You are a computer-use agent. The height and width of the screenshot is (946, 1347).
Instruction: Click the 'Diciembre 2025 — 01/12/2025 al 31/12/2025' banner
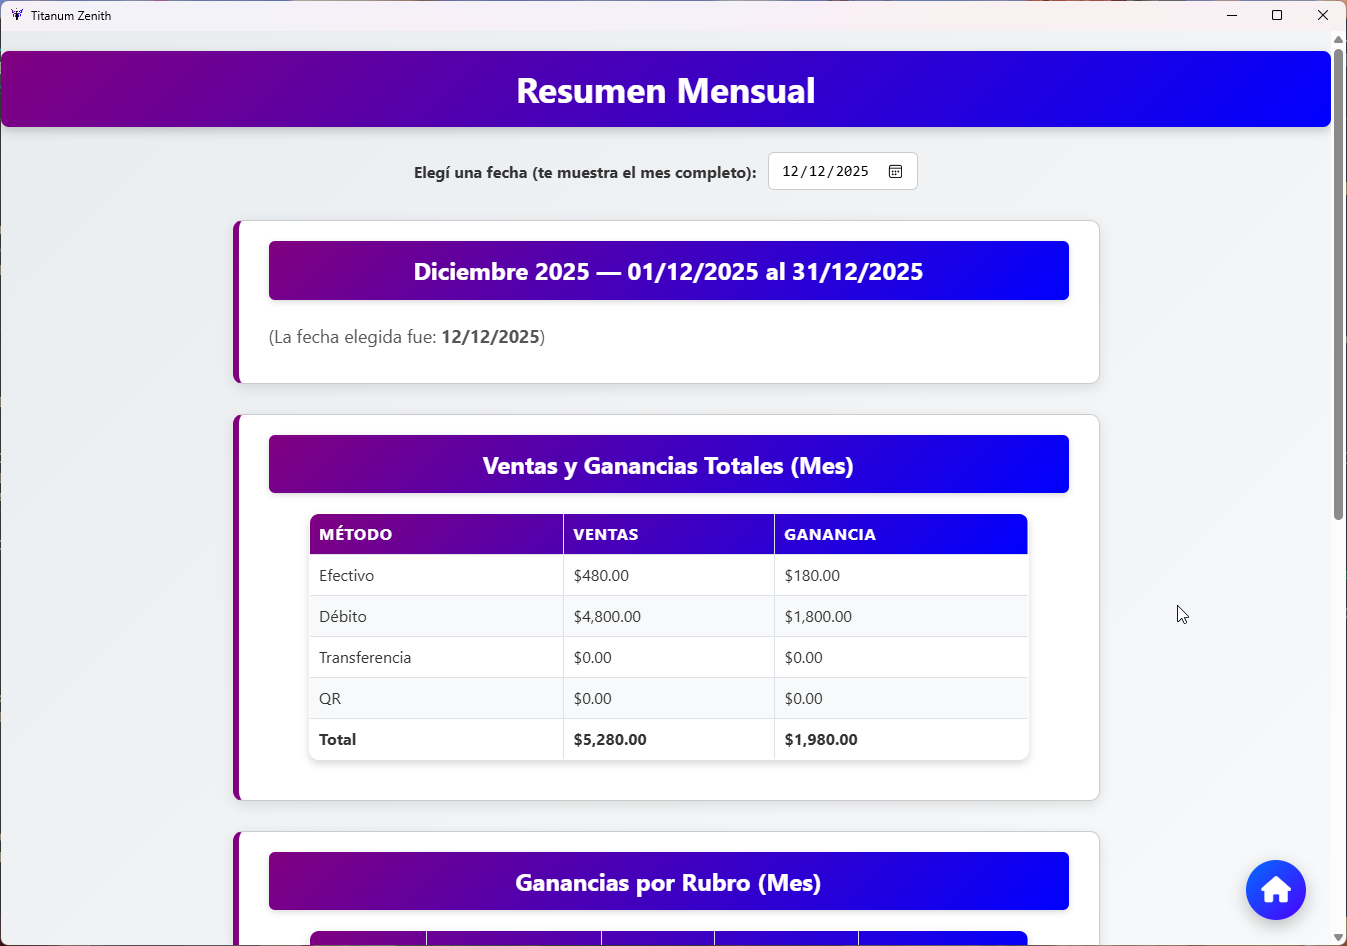click(668, 270)
